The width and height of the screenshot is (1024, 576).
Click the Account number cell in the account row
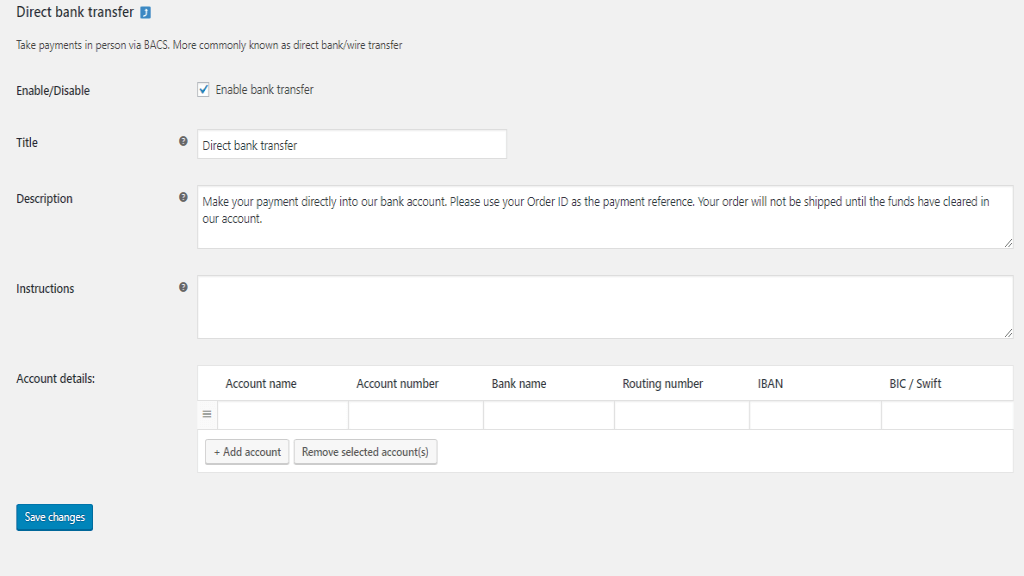click(x=416, y=415)
